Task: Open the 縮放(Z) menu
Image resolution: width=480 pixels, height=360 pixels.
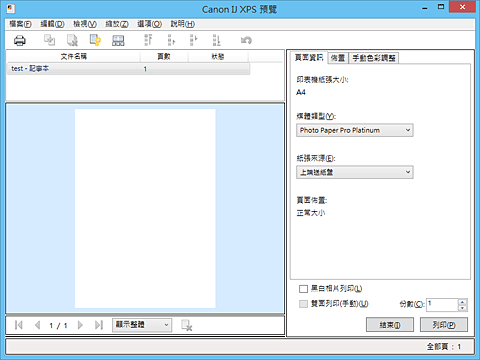Action: point(117,24)
